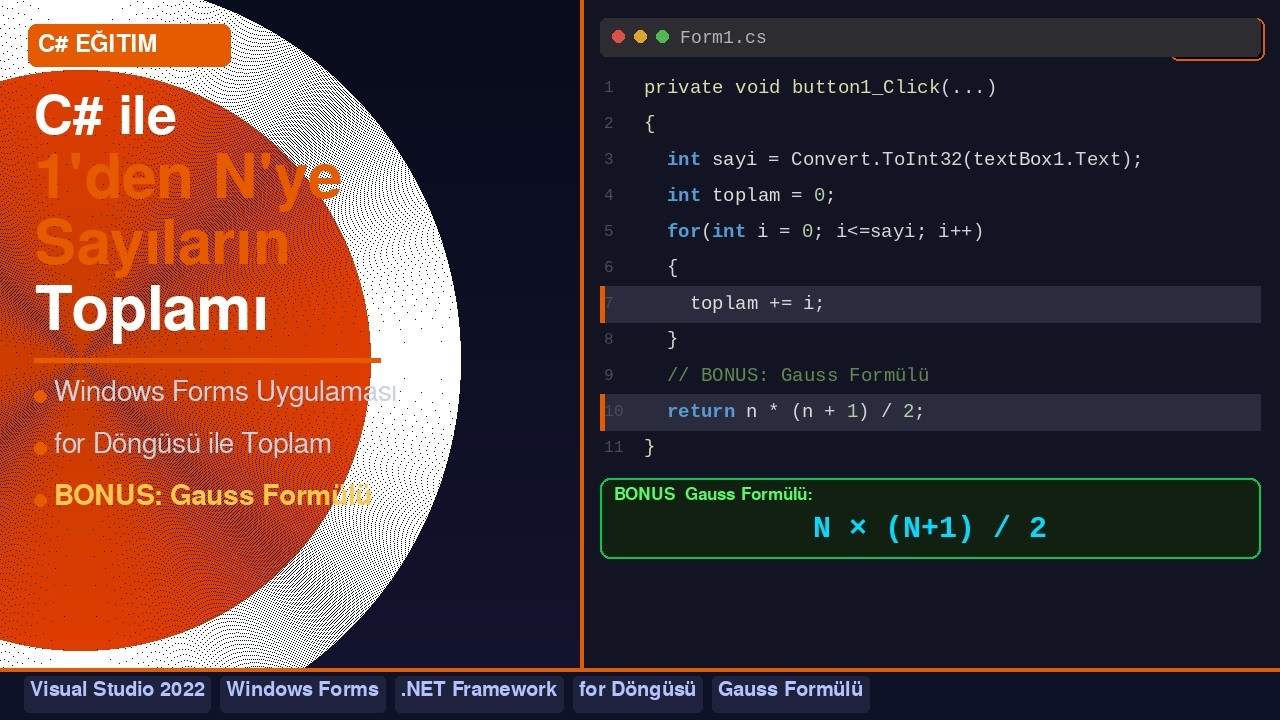
Task: Click the closing brace on code line 11
Action: [650, 447]
